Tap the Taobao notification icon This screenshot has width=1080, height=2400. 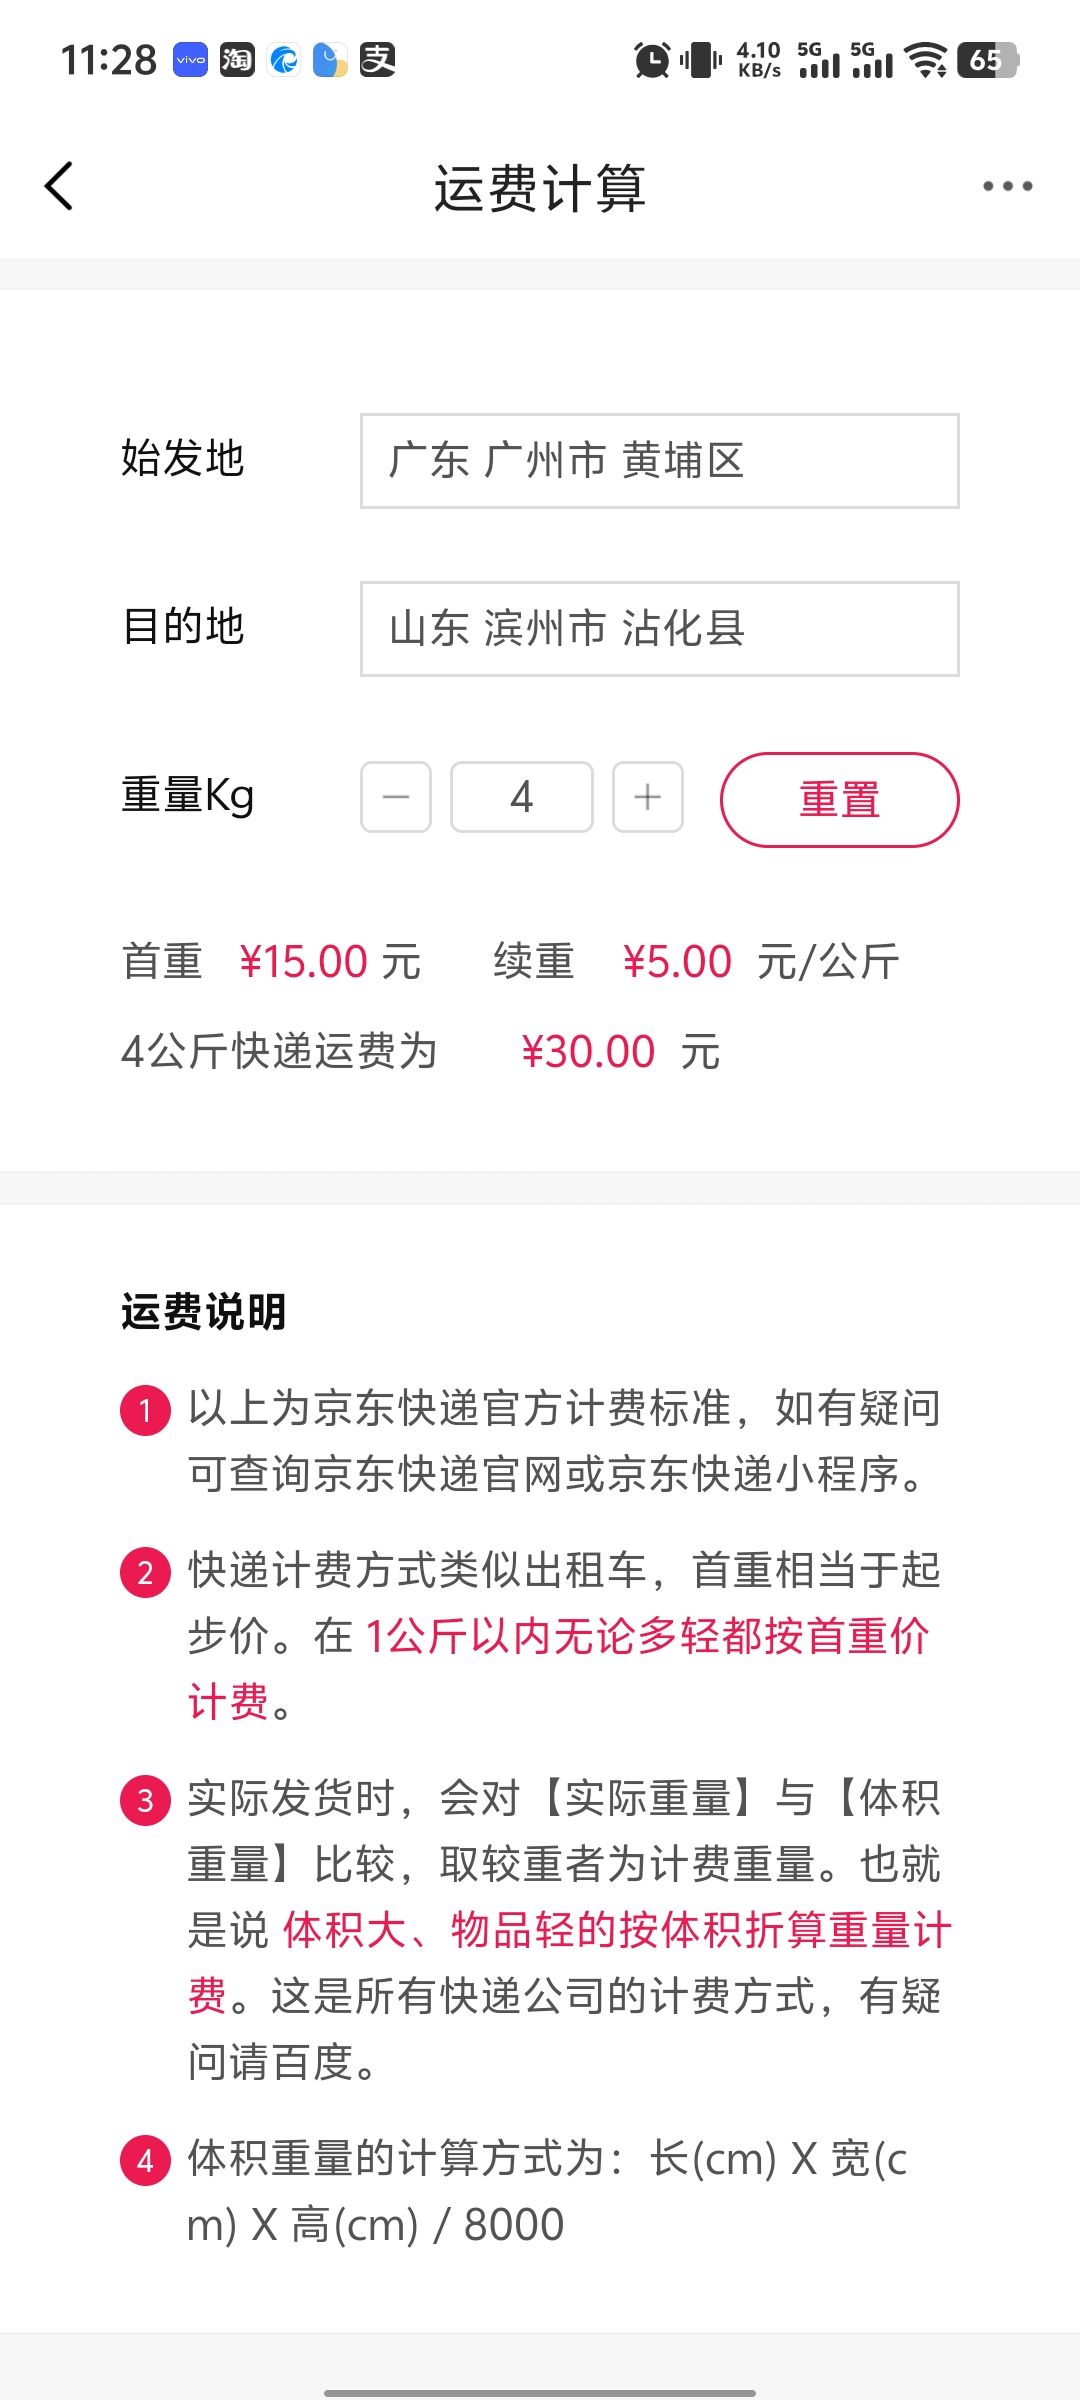[237, 60]
